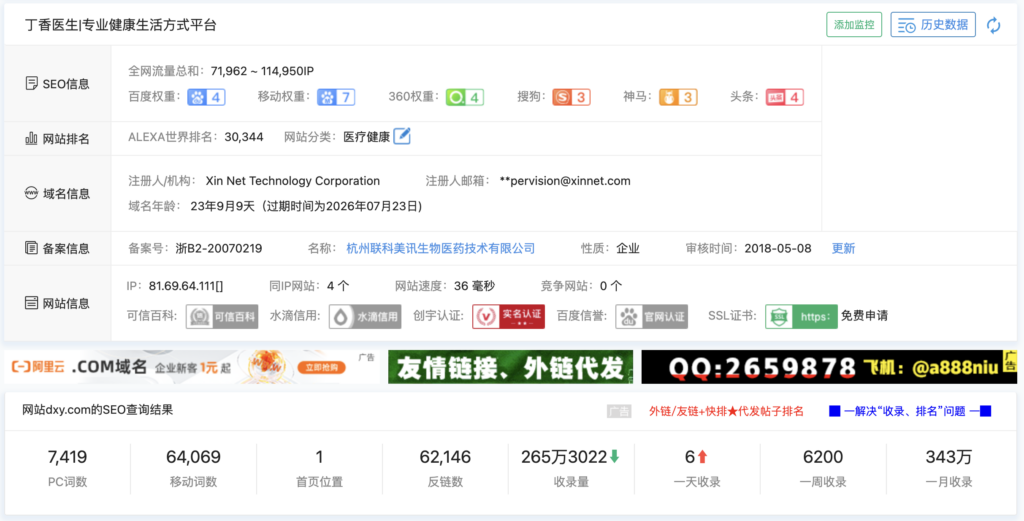Screen dimensions: 1024x521
Task: Click the 实名认证 badge
Action: 509,316
